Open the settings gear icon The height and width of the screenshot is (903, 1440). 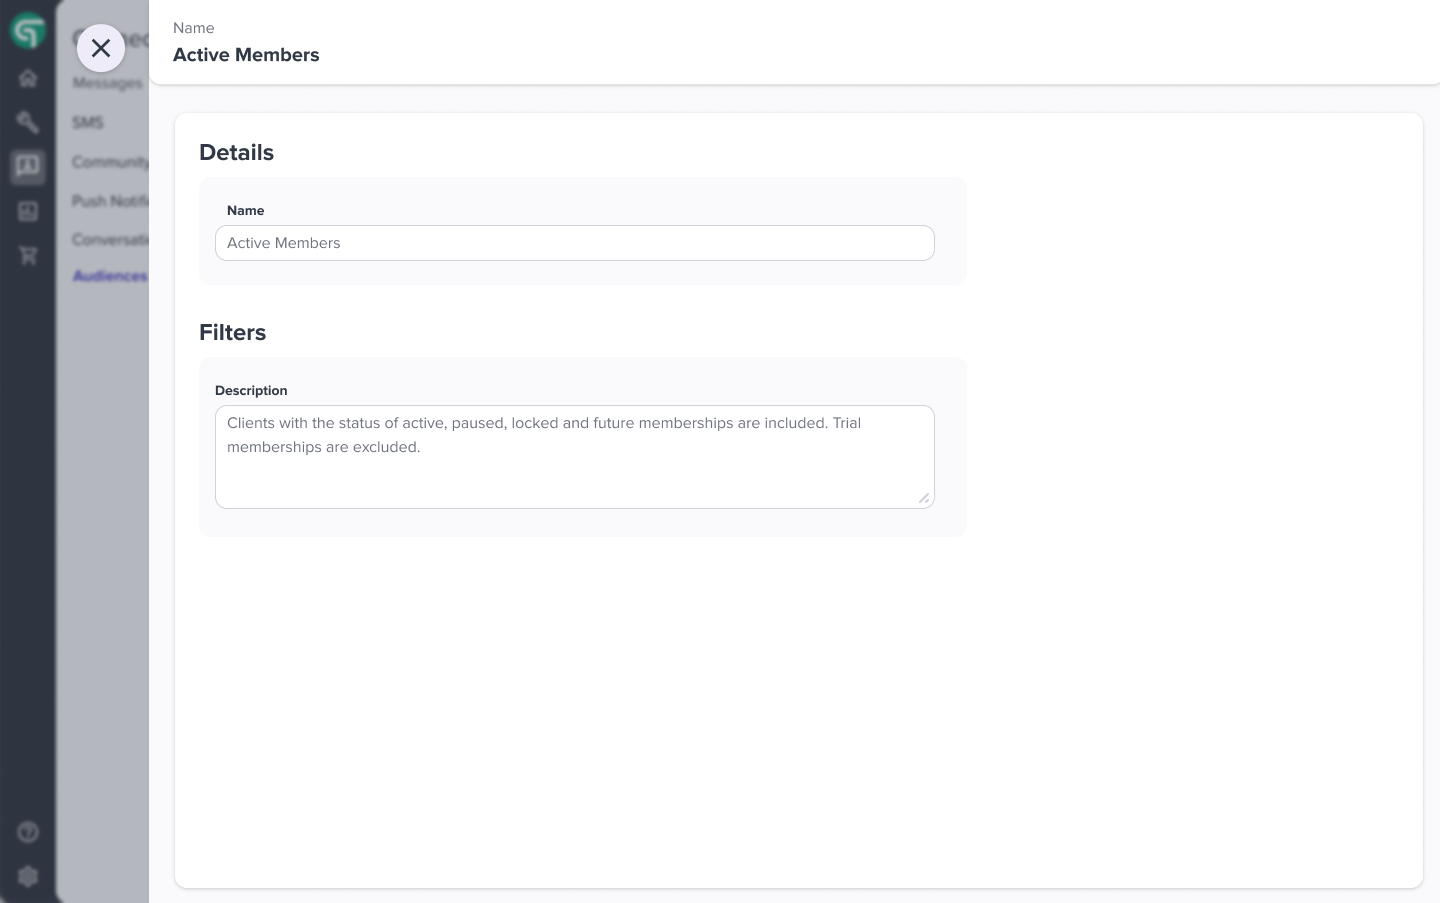28,876
